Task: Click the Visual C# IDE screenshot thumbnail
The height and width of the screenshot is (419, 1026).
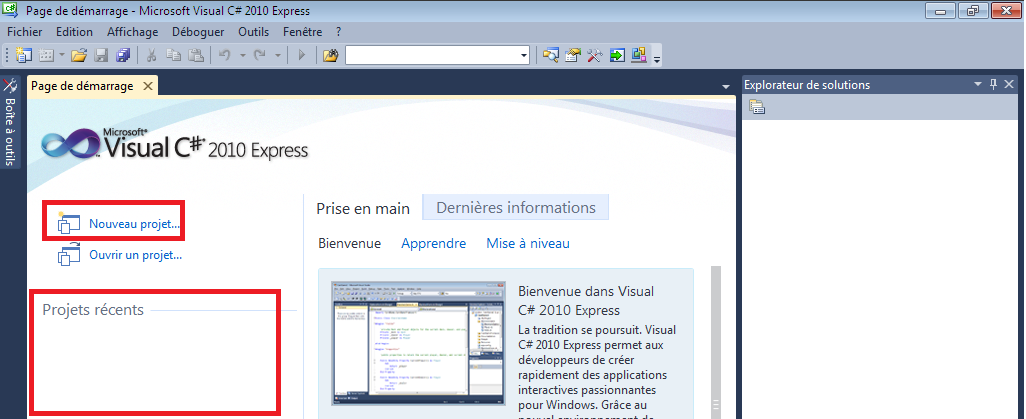Action: coord(419,342)
